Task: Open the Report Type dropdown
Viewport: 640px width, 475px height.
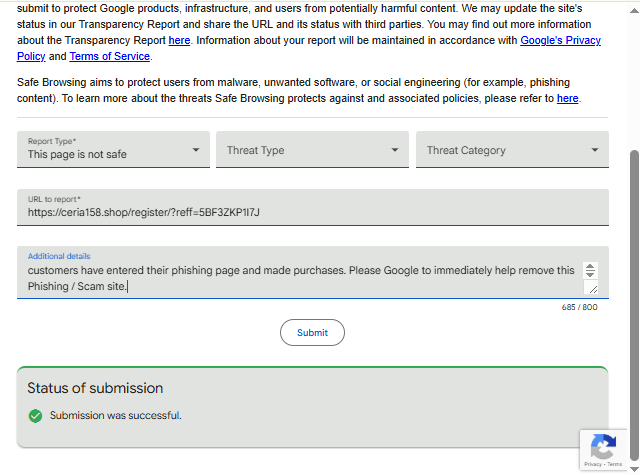Action: tap(113, 150)
